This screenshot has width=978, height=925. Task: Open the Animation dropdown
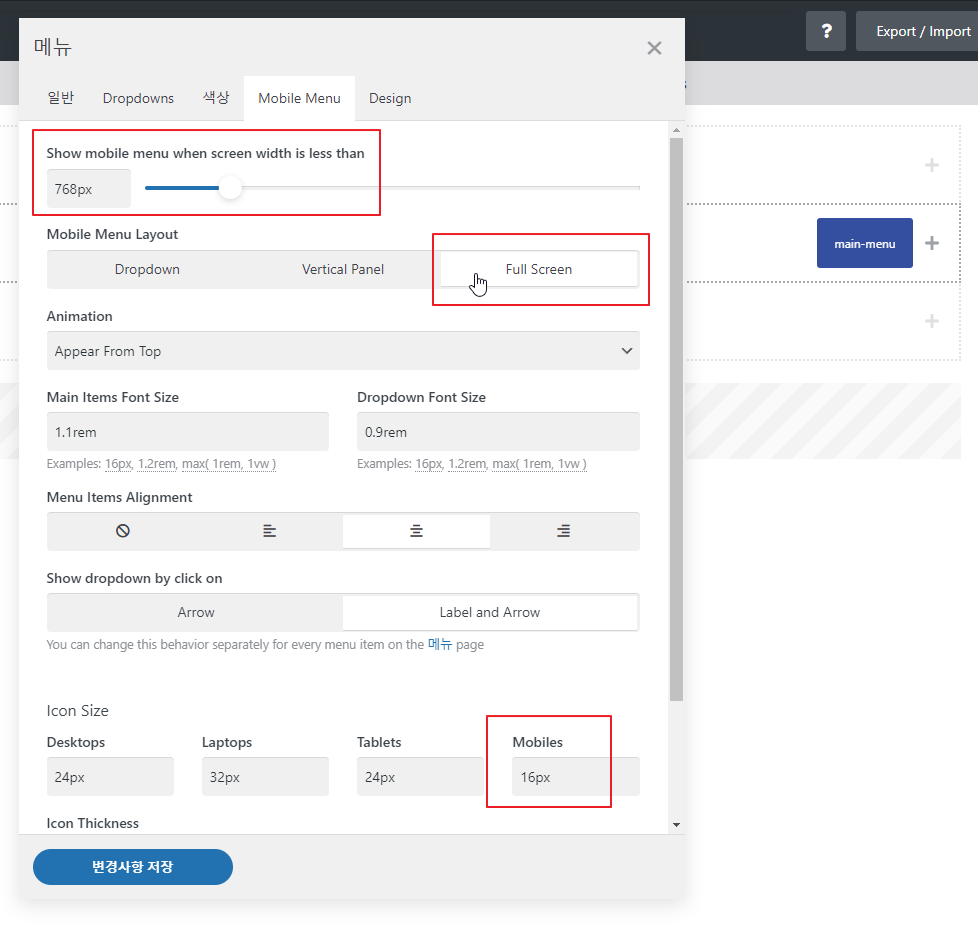coord(343,351)
